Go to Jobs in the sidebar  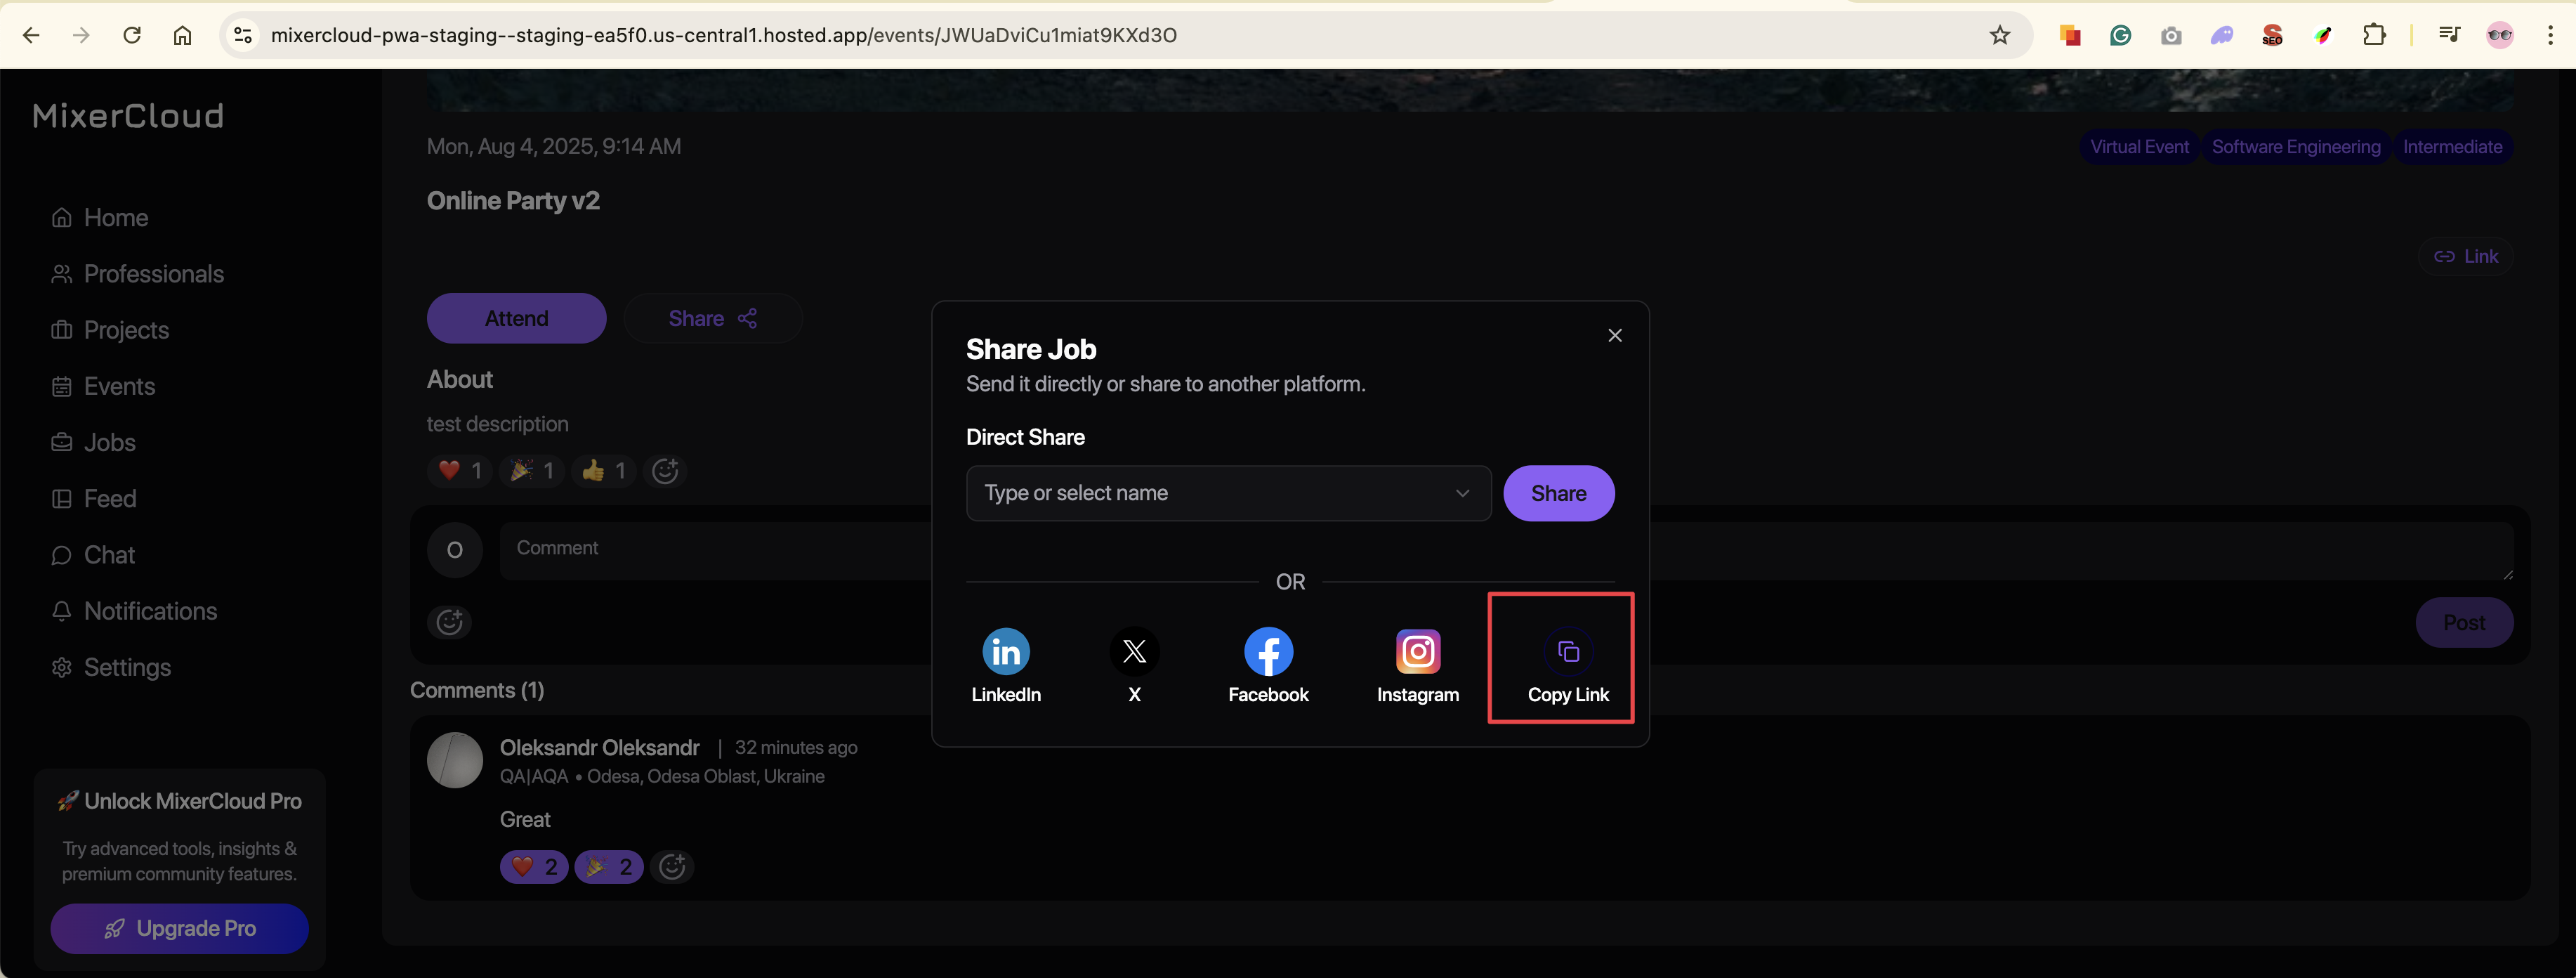pos(109,443)
